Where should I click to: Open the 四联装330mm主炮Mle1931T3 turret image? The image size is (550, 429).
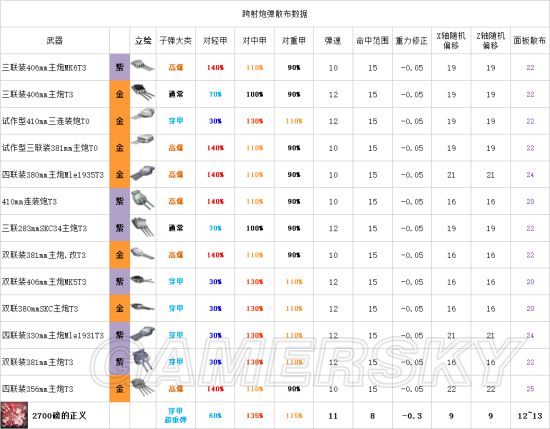point(143,334)
